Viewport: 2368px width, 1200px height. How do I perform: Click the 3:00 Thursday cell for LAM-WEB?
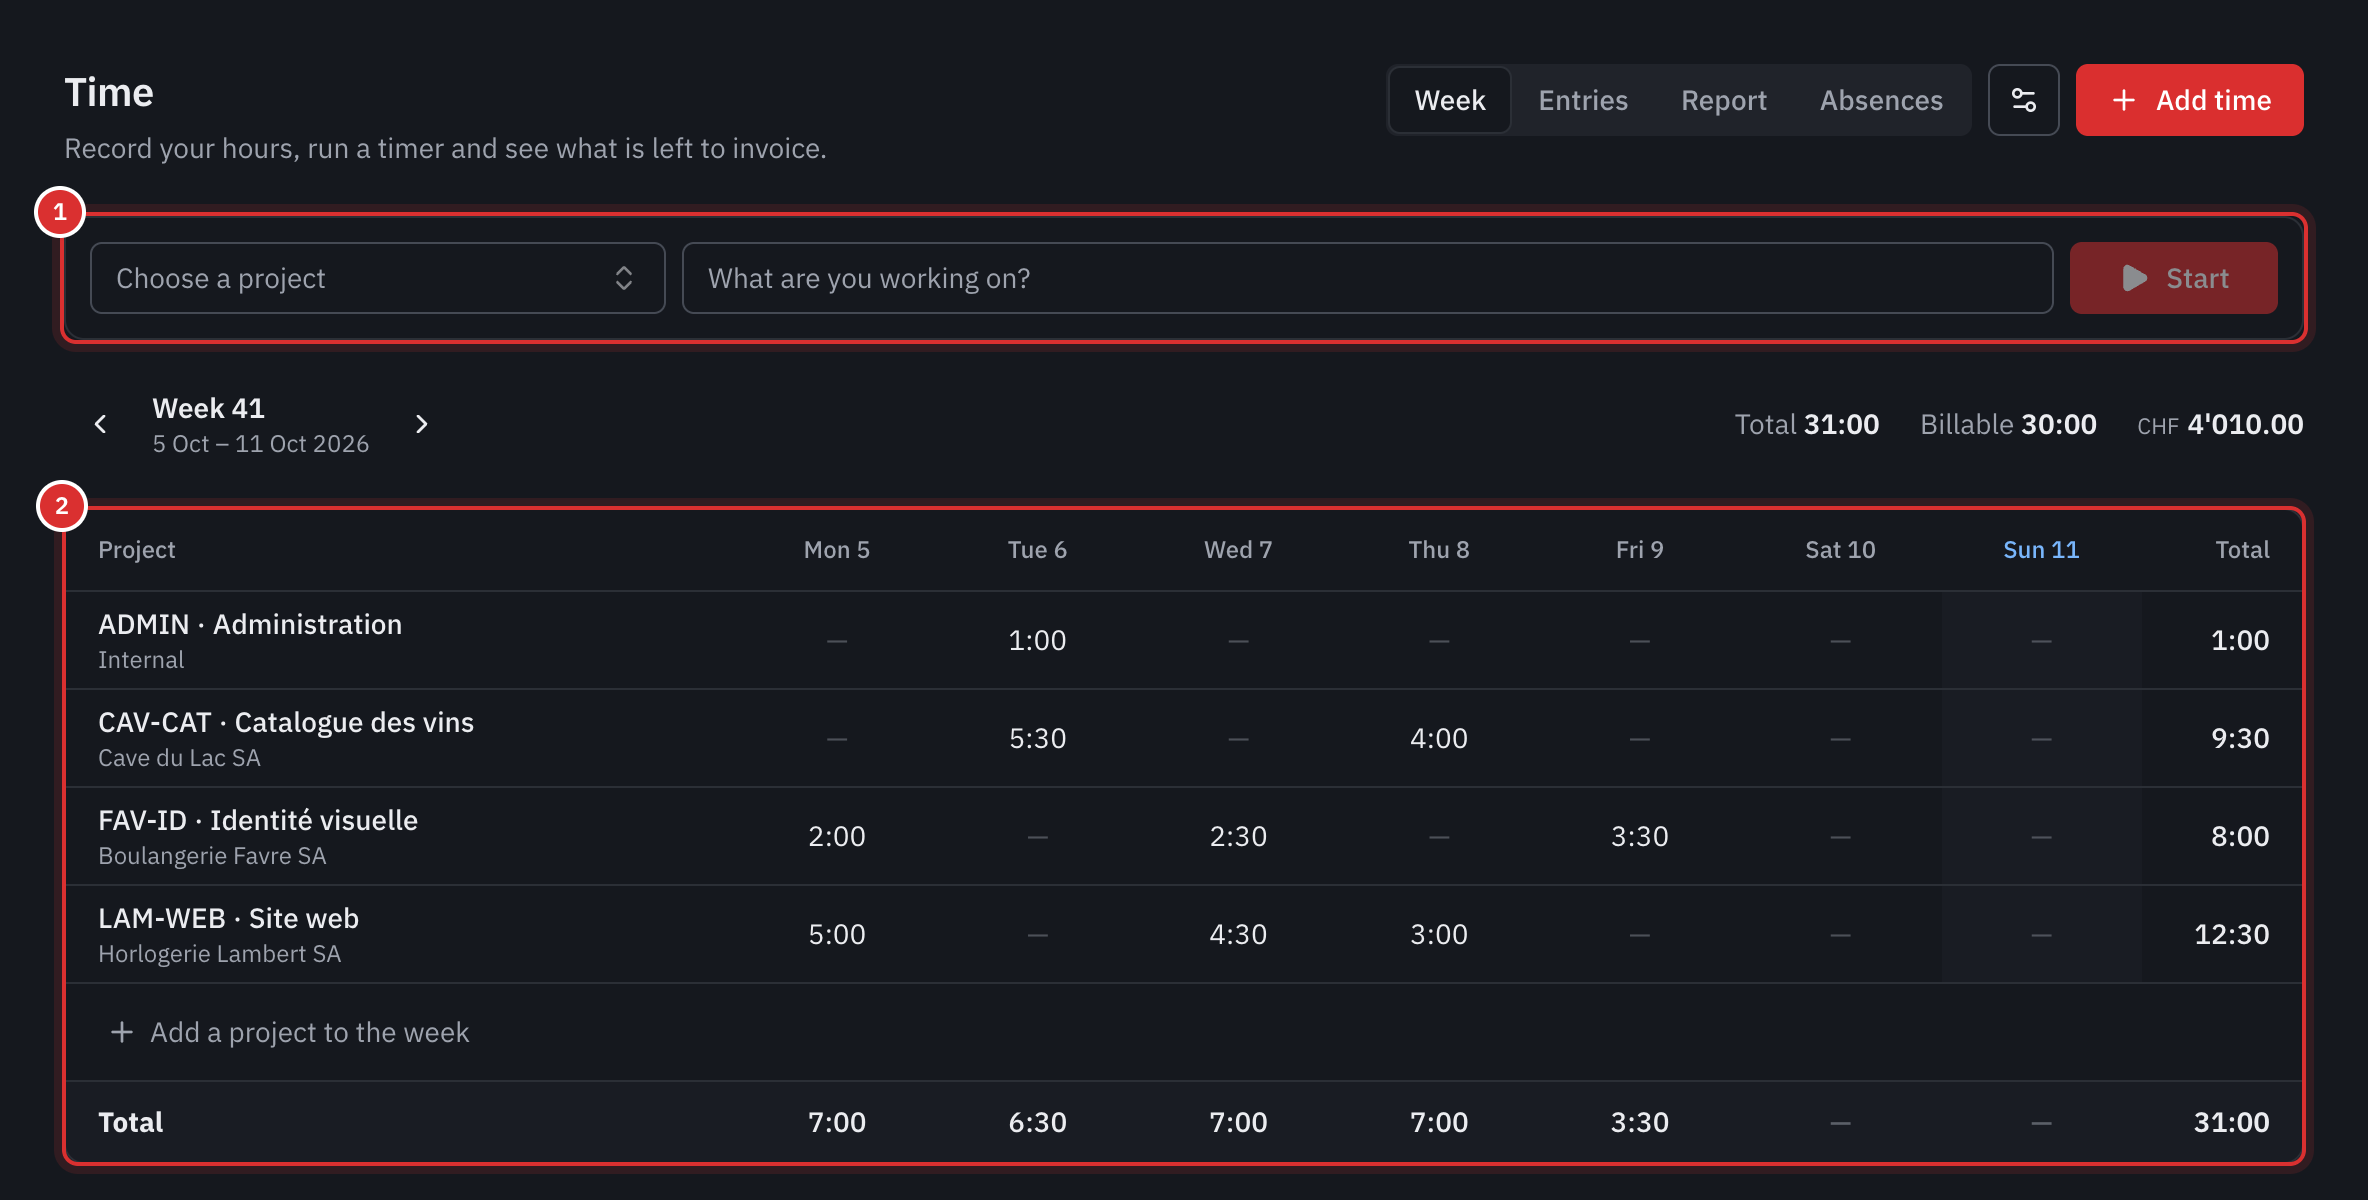point(1438,934)
